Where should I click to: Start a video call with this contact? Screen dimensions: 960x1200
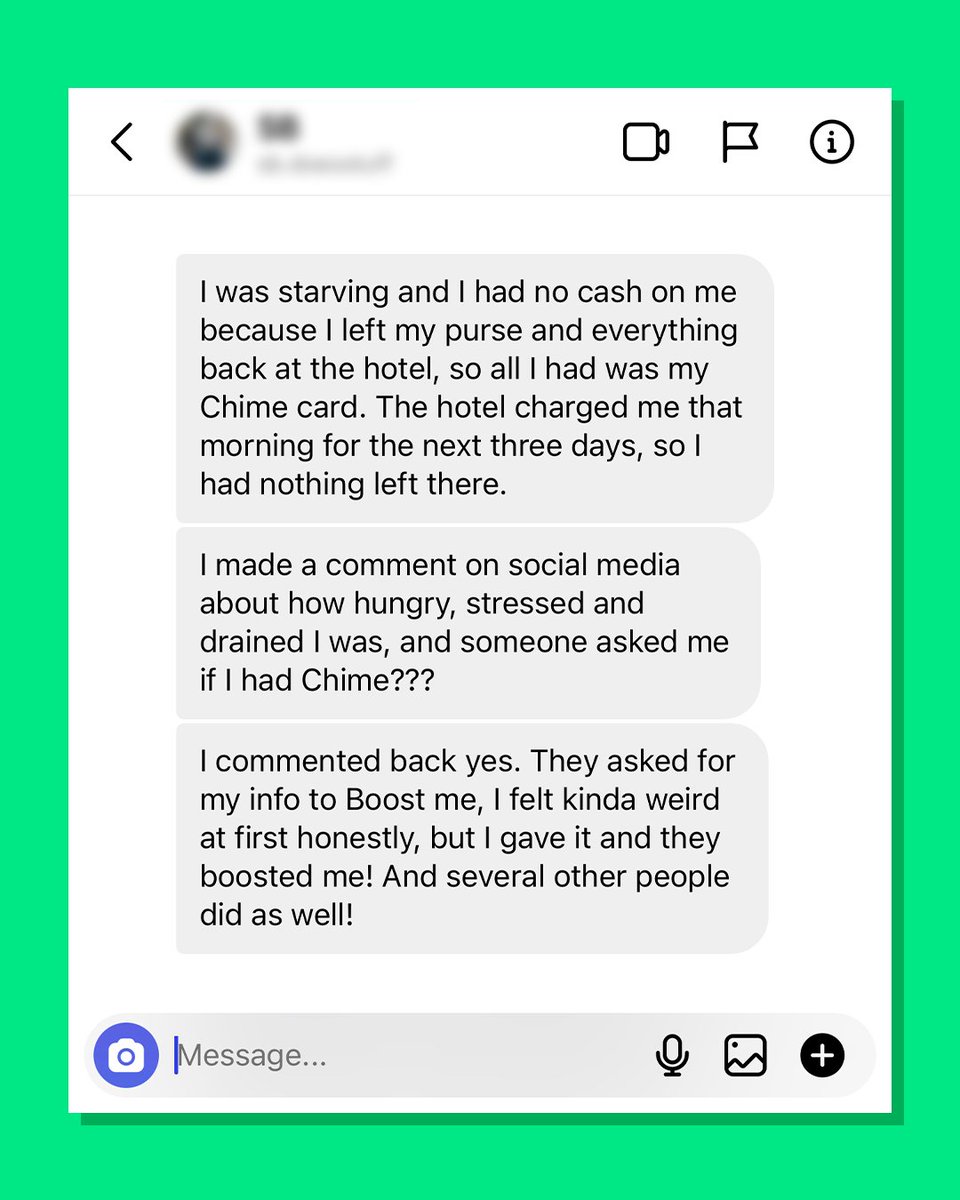pos(646,142)
